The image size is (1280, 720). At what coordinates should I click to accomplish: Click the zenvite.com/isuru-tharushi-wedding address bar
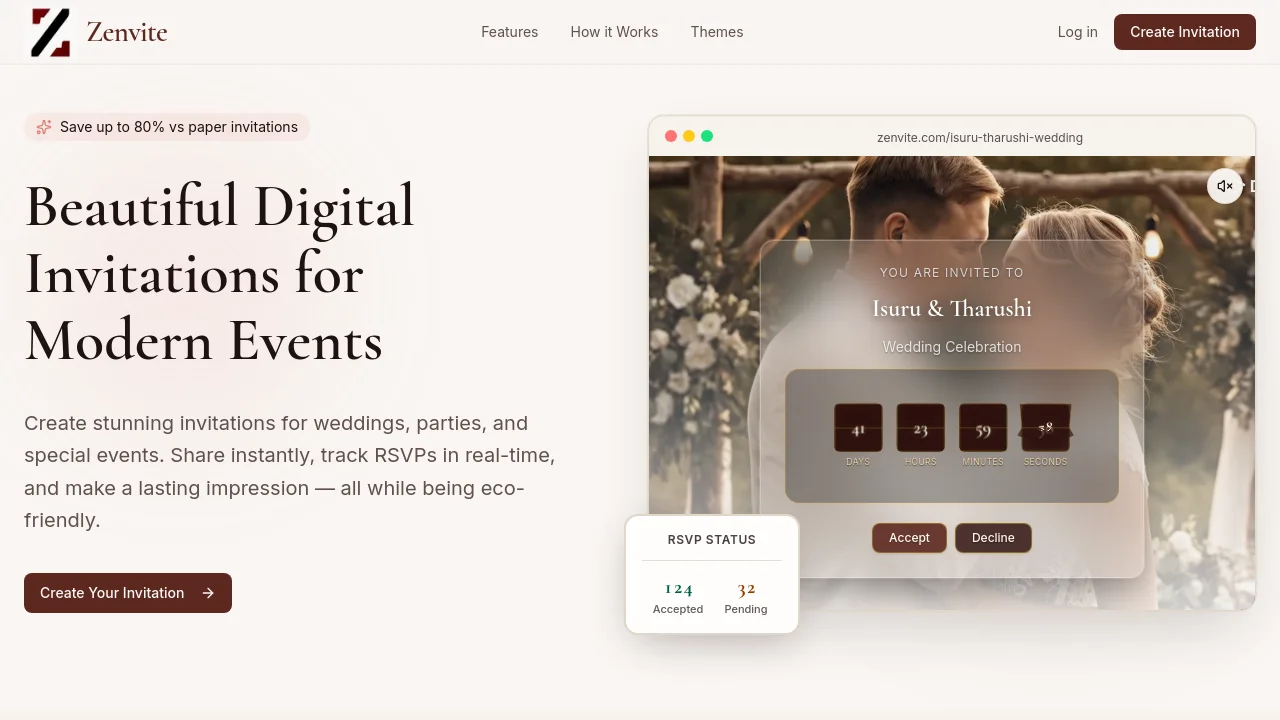[x=980, y=137]
